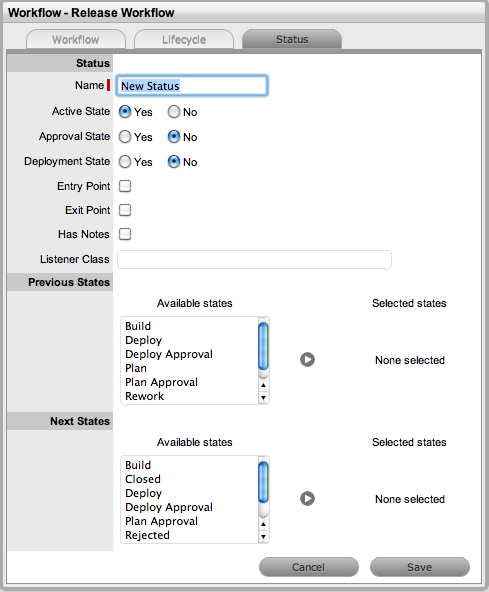Click the Previous States list scrollbar thumb
Screen dimensions: 489x592
click(263, 347)
